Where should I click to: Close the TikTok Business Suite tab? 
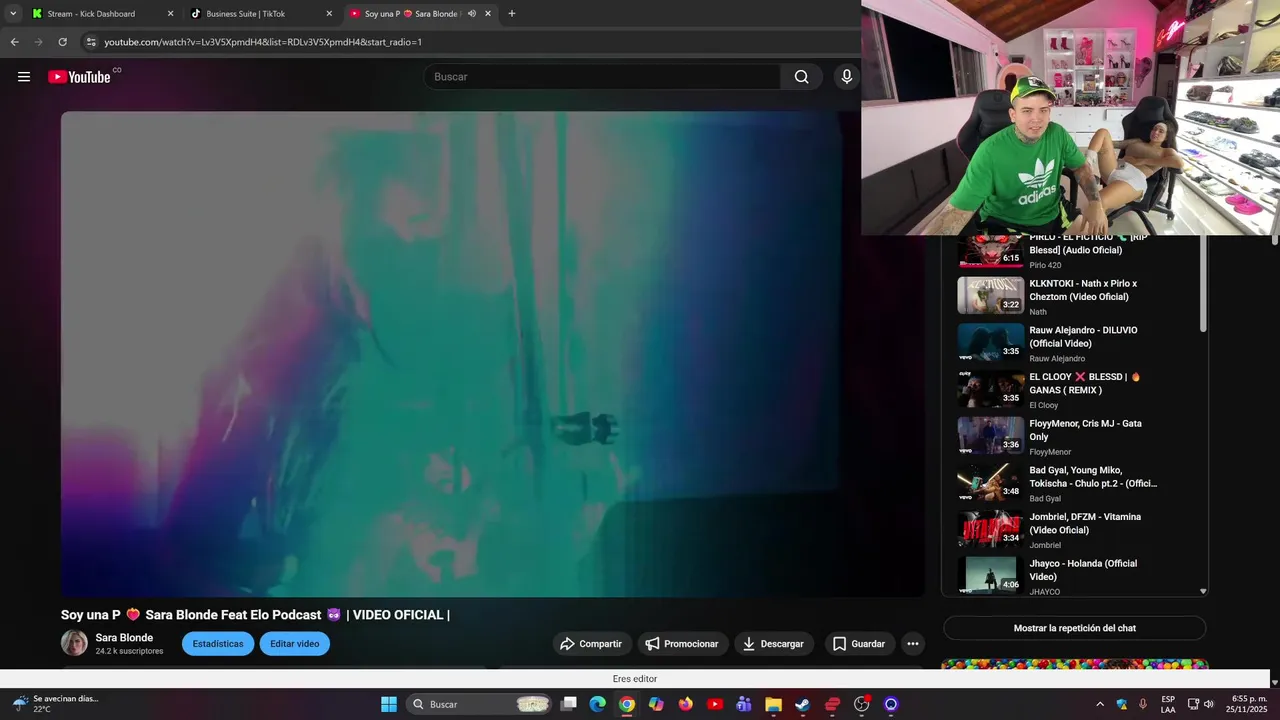click(329, 14)
